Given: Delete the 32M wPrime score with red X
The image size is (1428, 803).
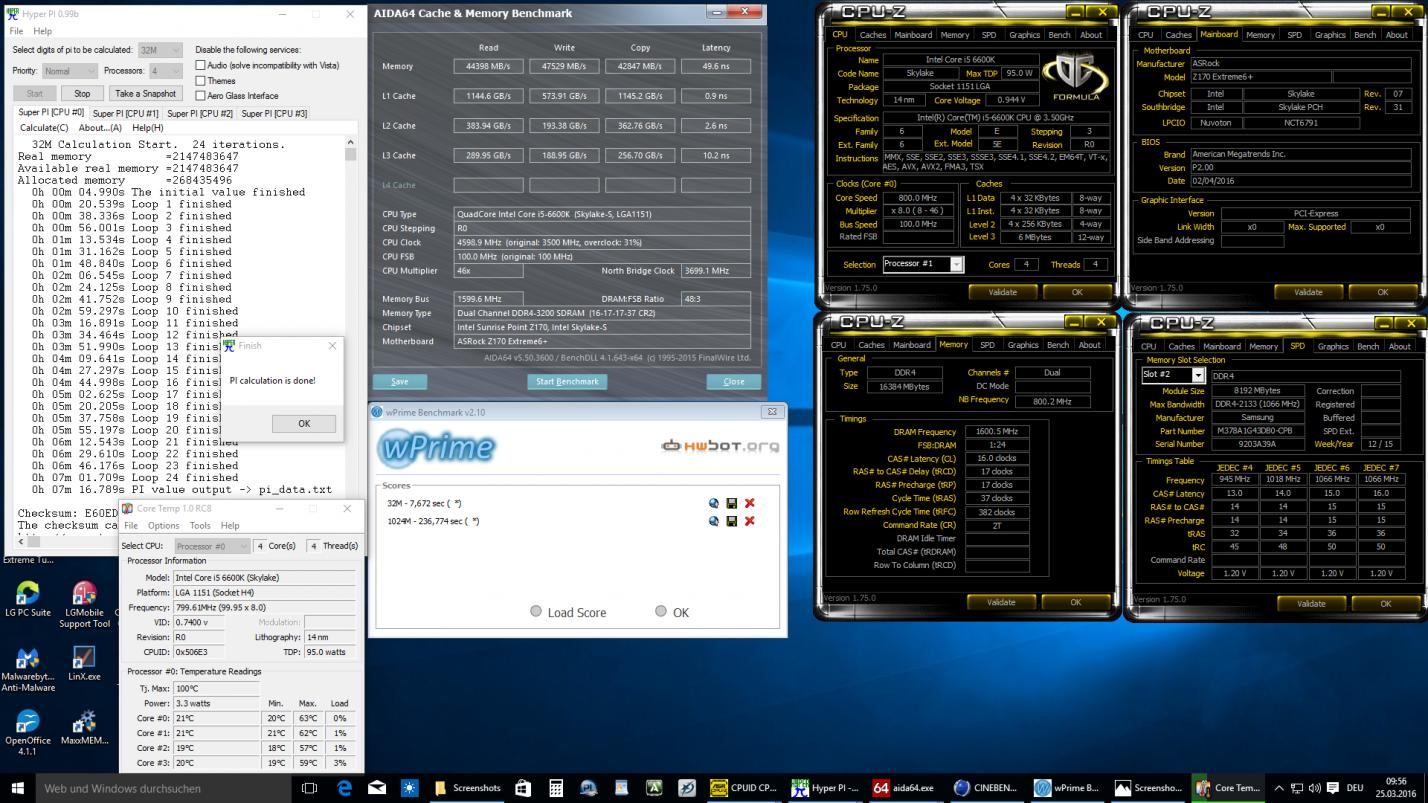Looking at the screenshot, I should pyautogui.click(x=749, y=503).
